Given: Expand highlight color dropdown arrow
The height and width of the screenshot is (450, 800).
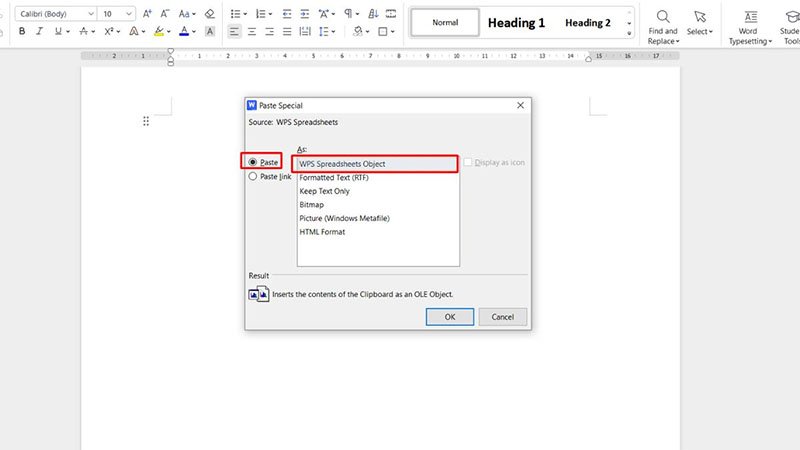Looking at the screenshot, I should tap(169, 32).
